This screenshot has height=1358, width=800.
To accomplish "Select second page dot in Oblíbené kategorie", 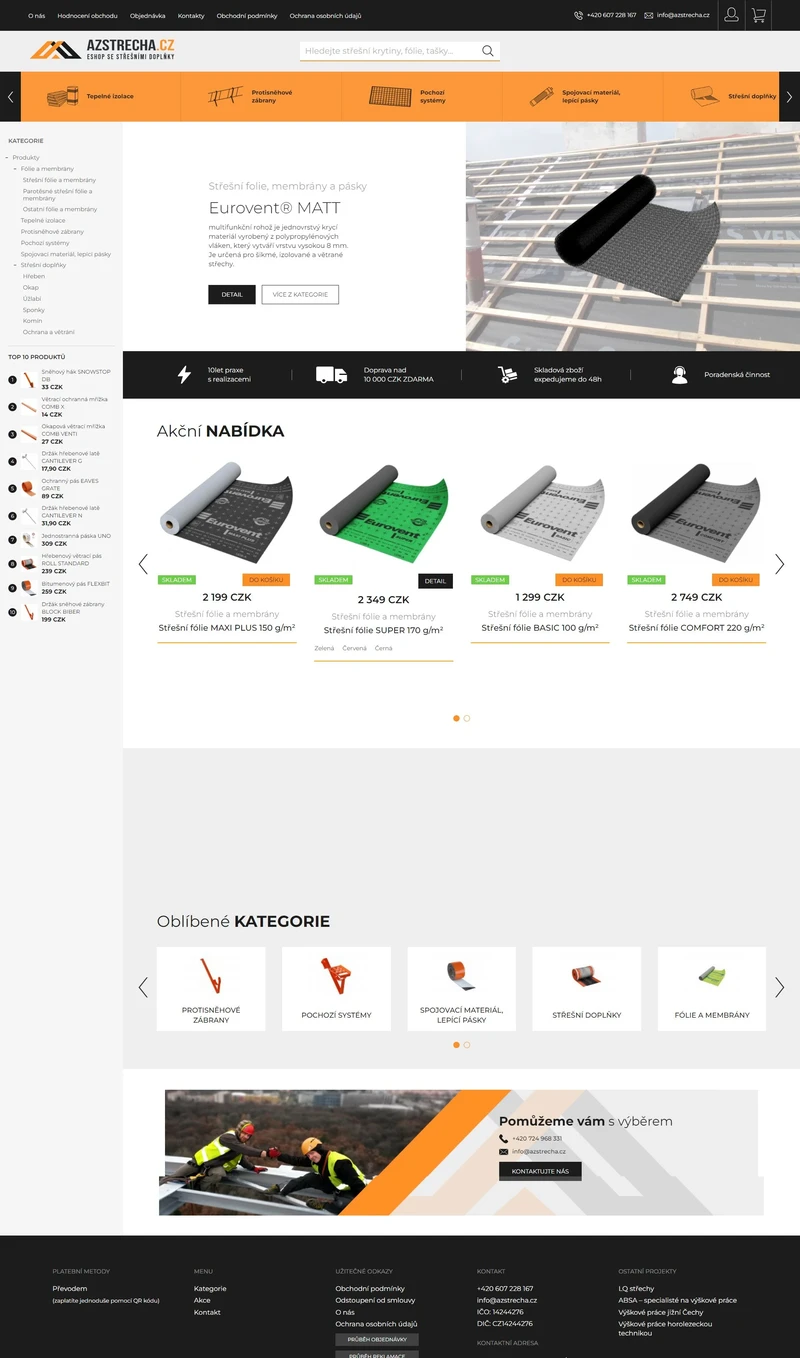I will click(467, 1045).
